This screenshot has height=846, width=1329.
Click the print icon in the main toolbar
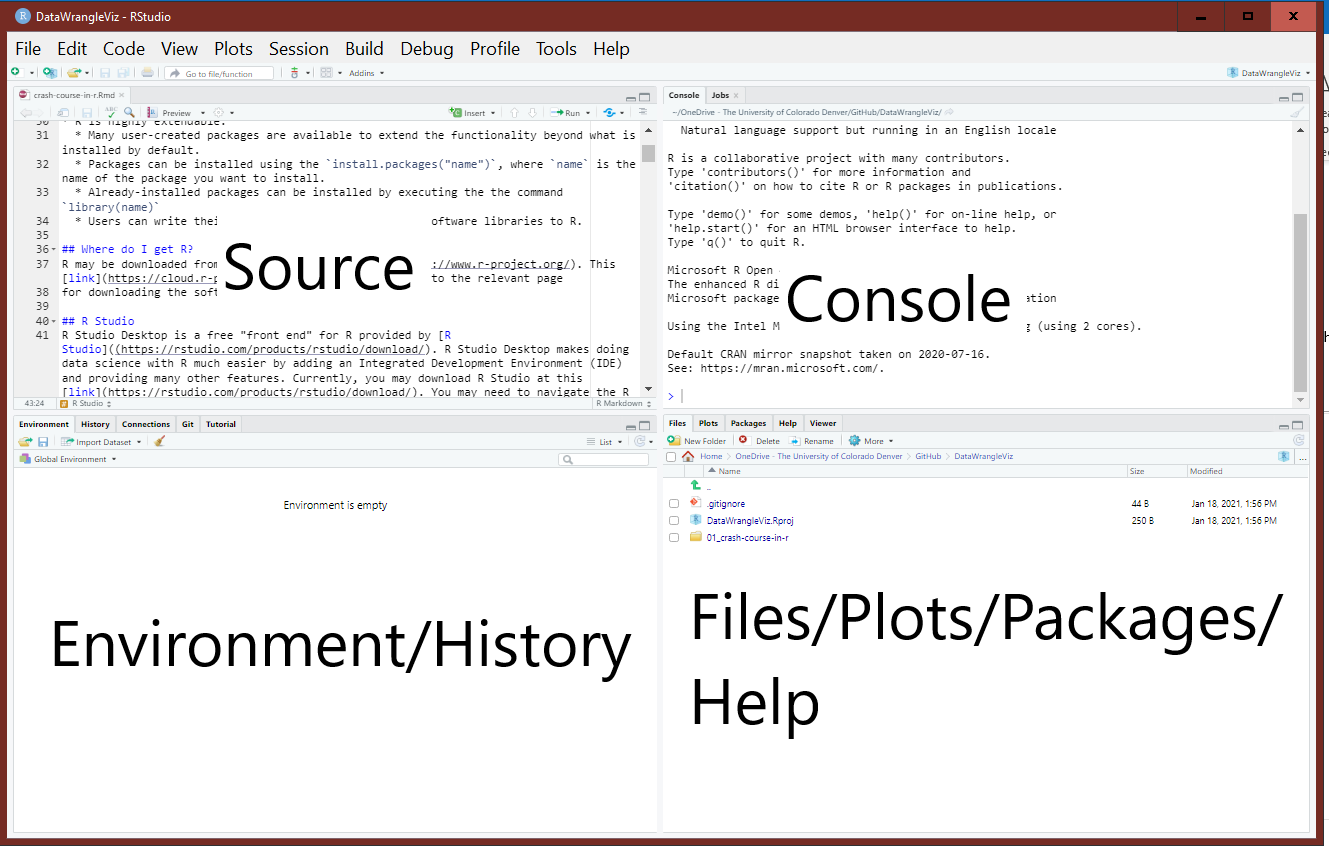(x=147, y=72)
